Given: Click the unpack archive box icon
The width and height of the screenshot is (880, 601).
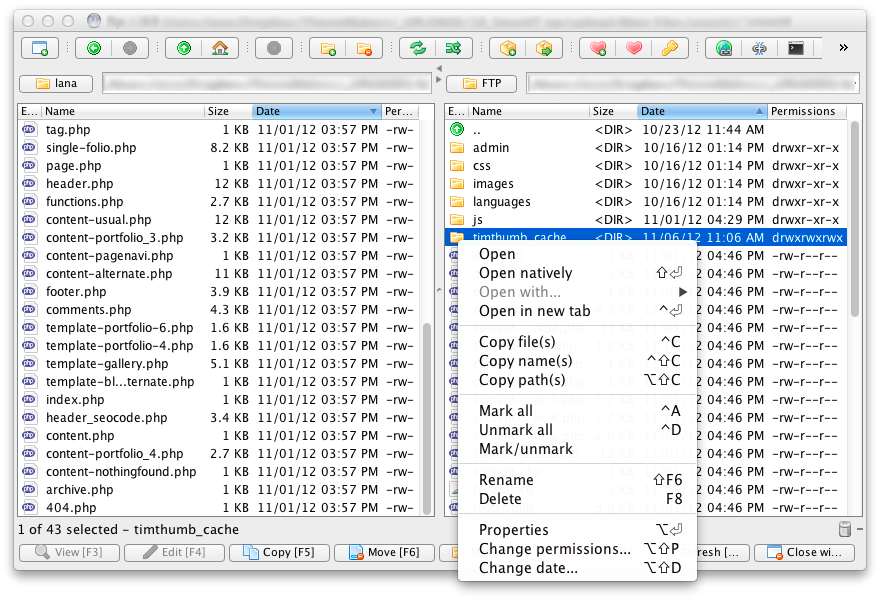Looking at the screenshot, I should [x=544, y=48].
